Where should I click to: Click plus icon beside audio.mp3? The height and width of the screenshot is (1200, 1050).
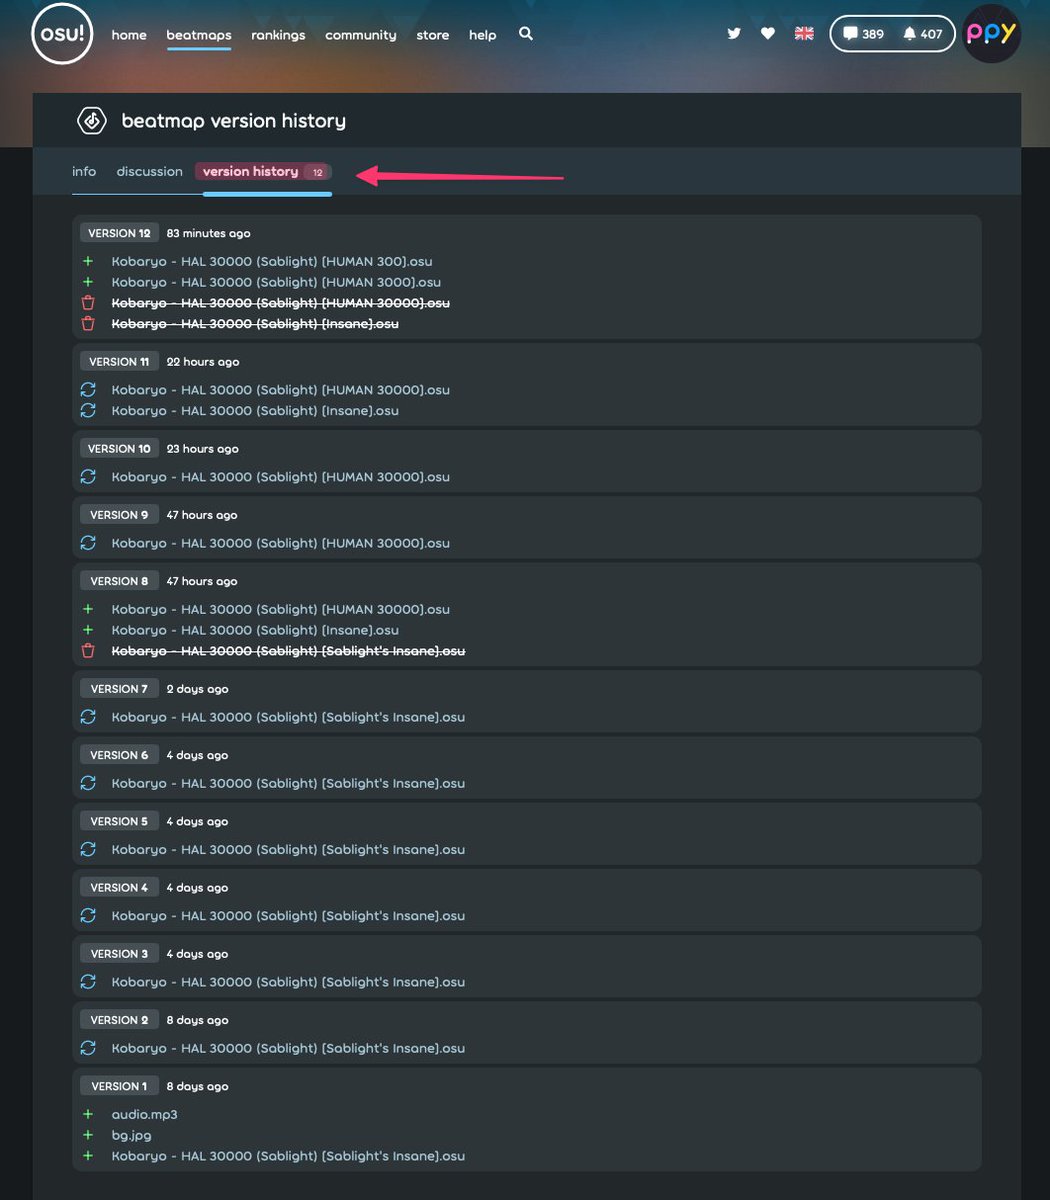88,1114
